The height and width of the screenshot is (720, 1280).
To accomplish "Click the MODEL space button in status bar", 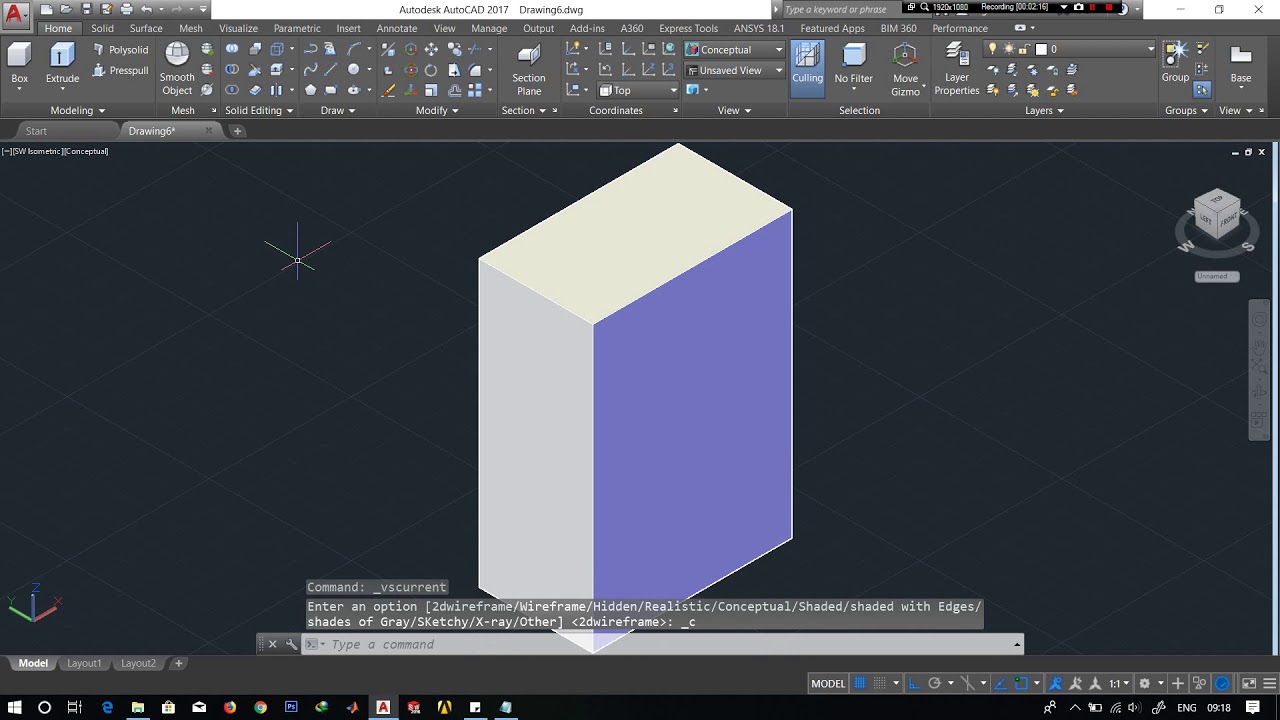I will pos(828,683).
